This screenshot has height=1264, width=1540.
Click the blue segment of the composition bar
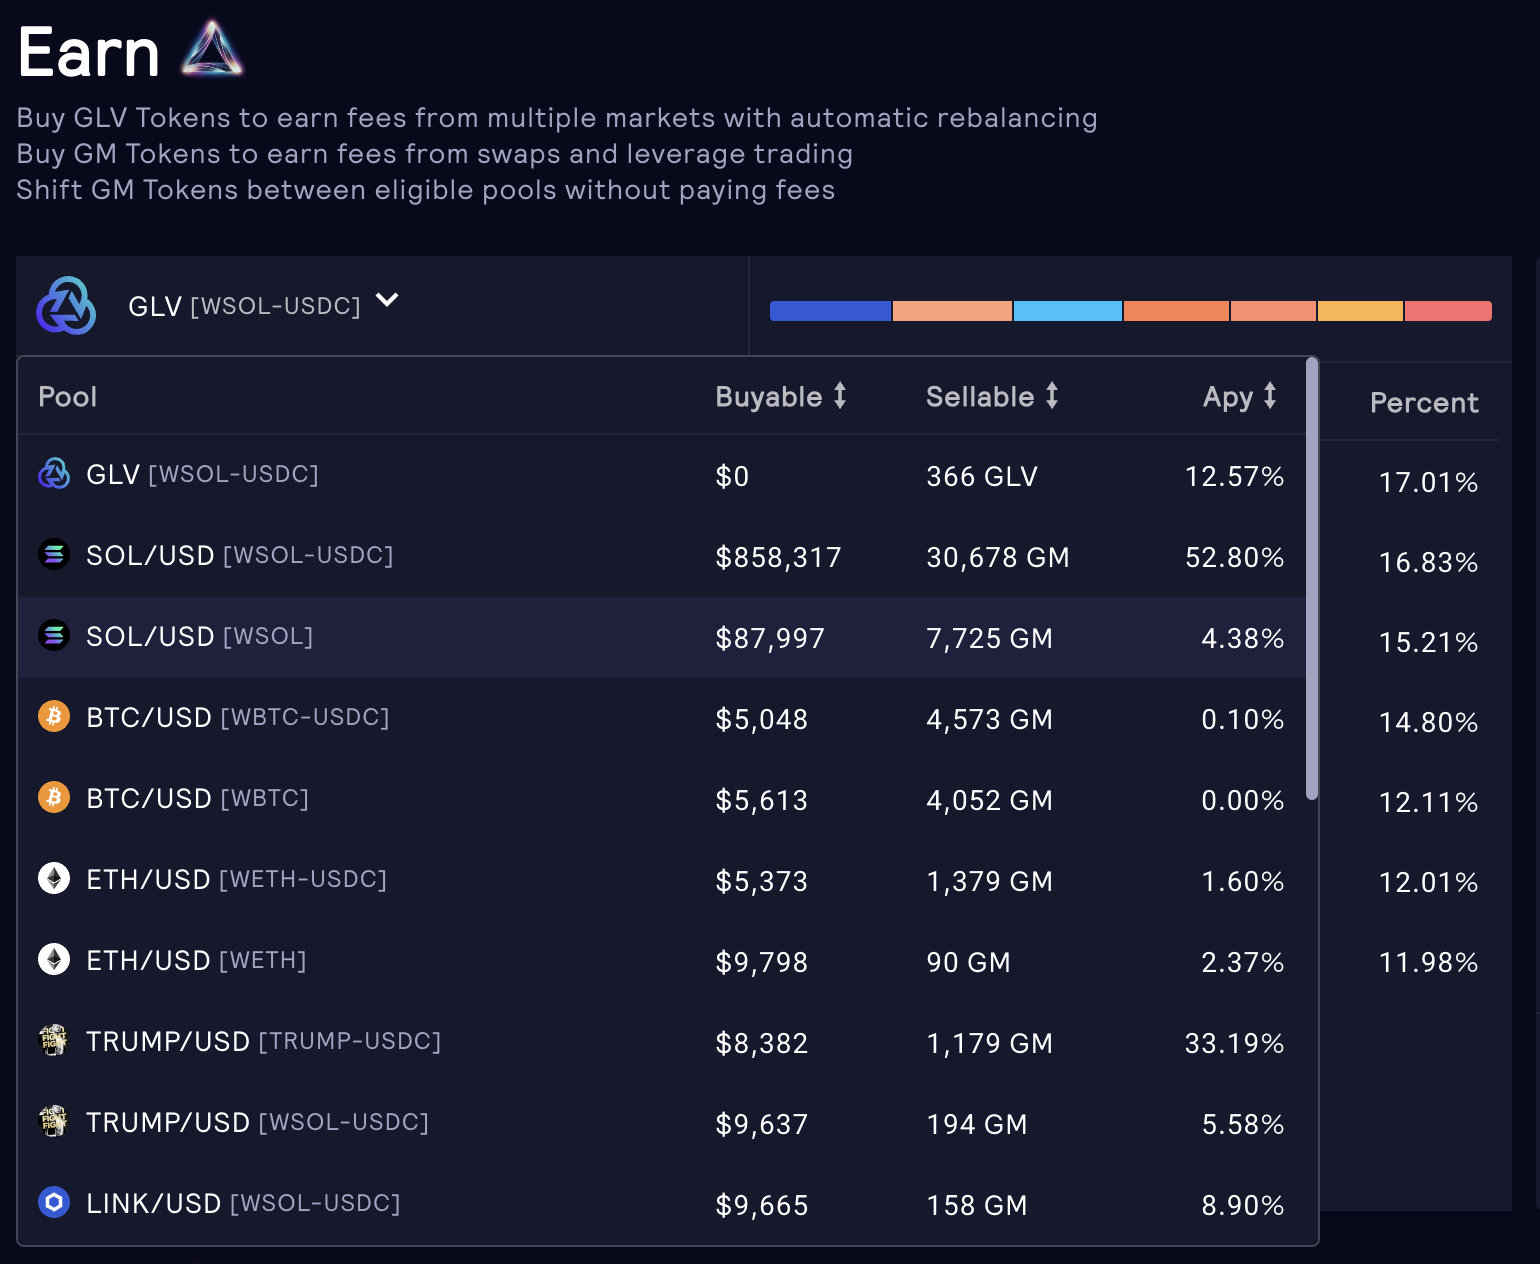(830, 311)
